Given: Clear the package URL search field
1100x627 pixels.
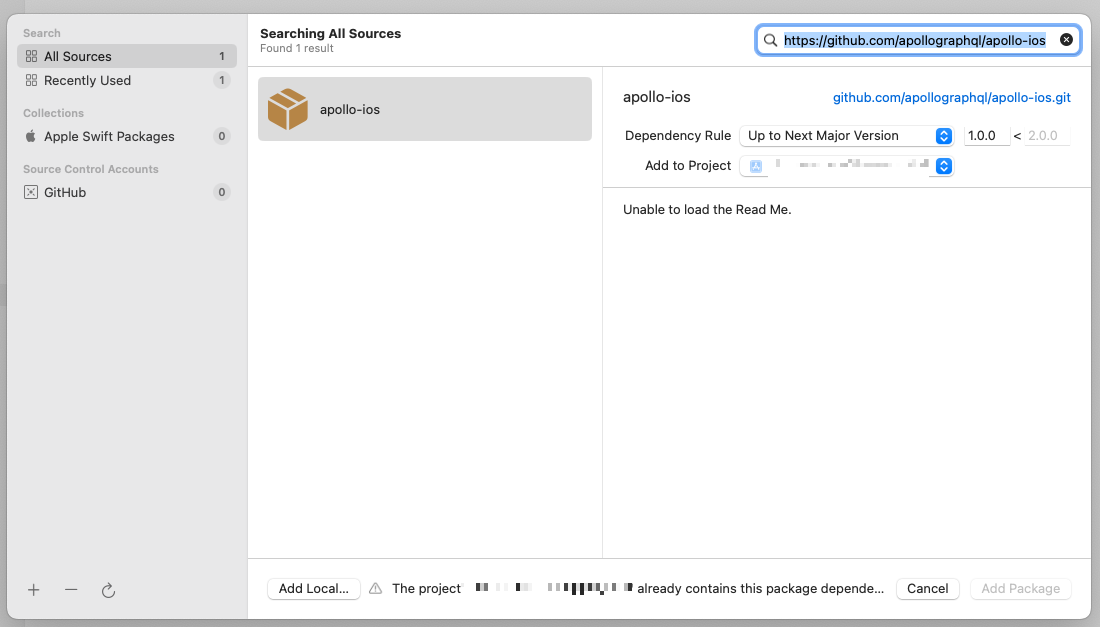Looking at the screenshot, I should (x=1066, y=40).
